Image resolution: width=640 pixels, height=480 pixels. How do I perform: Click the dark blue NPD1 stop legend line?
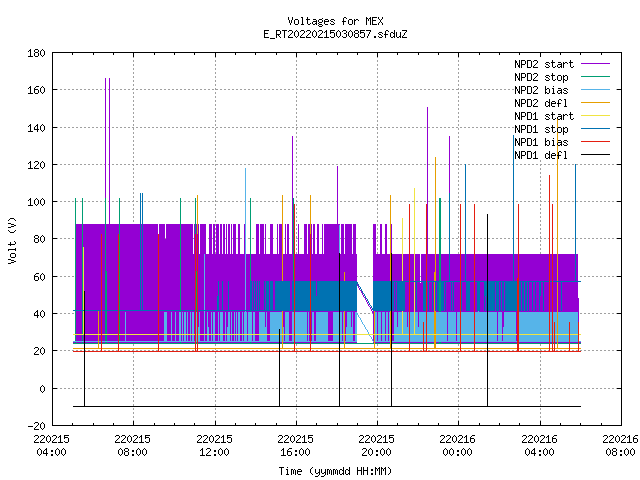pyautogui.click(x=595, y=129)
